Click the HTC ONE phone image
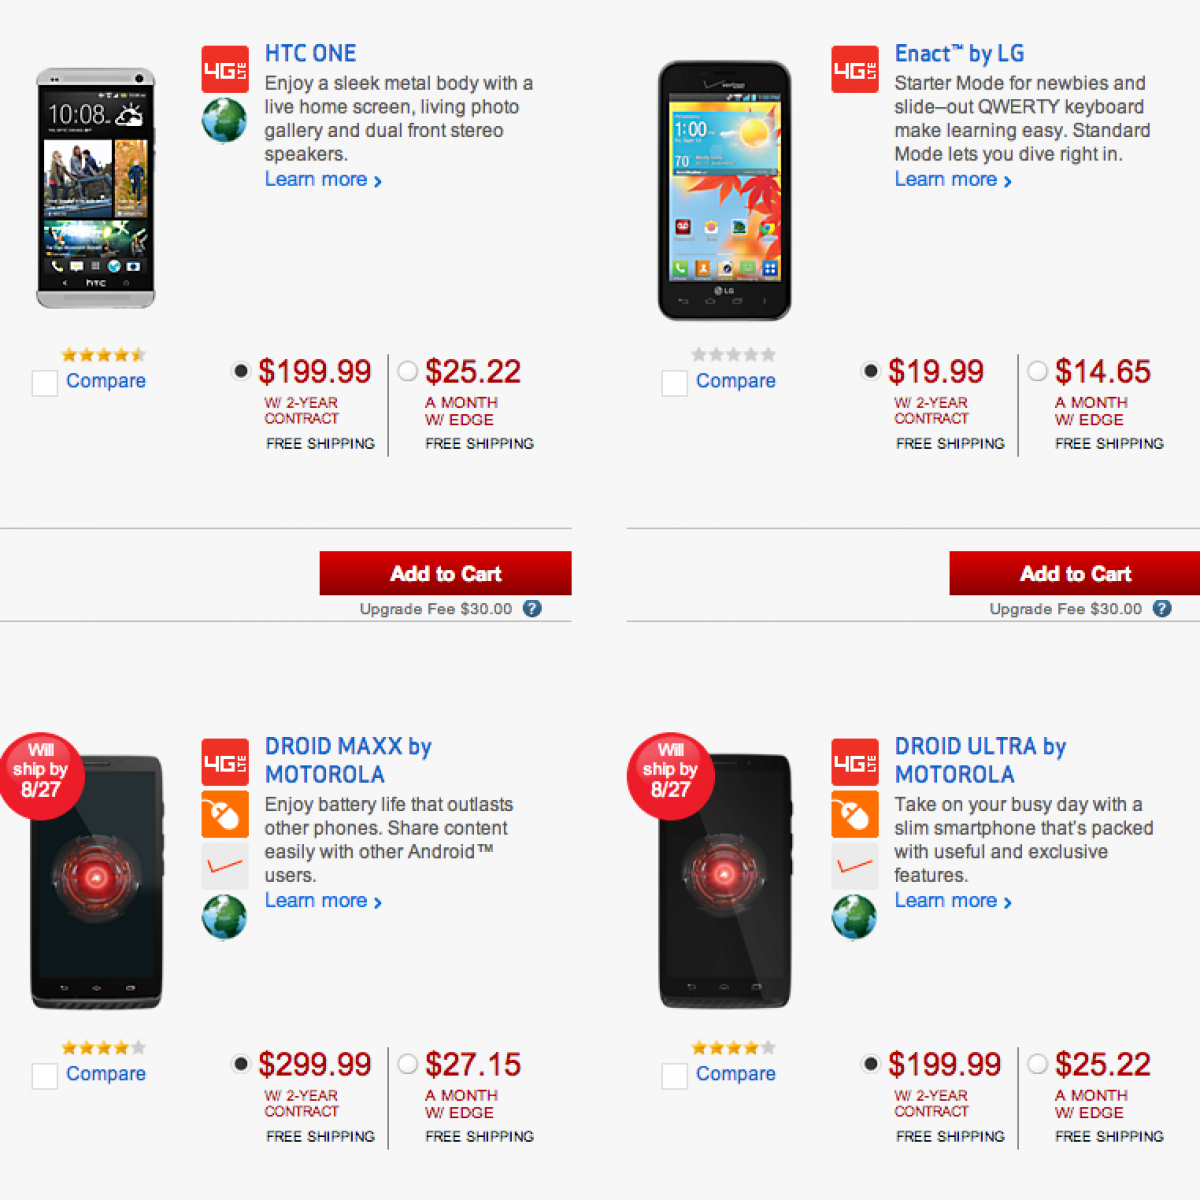This screenshot has width=1200, height=1200. tap(96, 188)
